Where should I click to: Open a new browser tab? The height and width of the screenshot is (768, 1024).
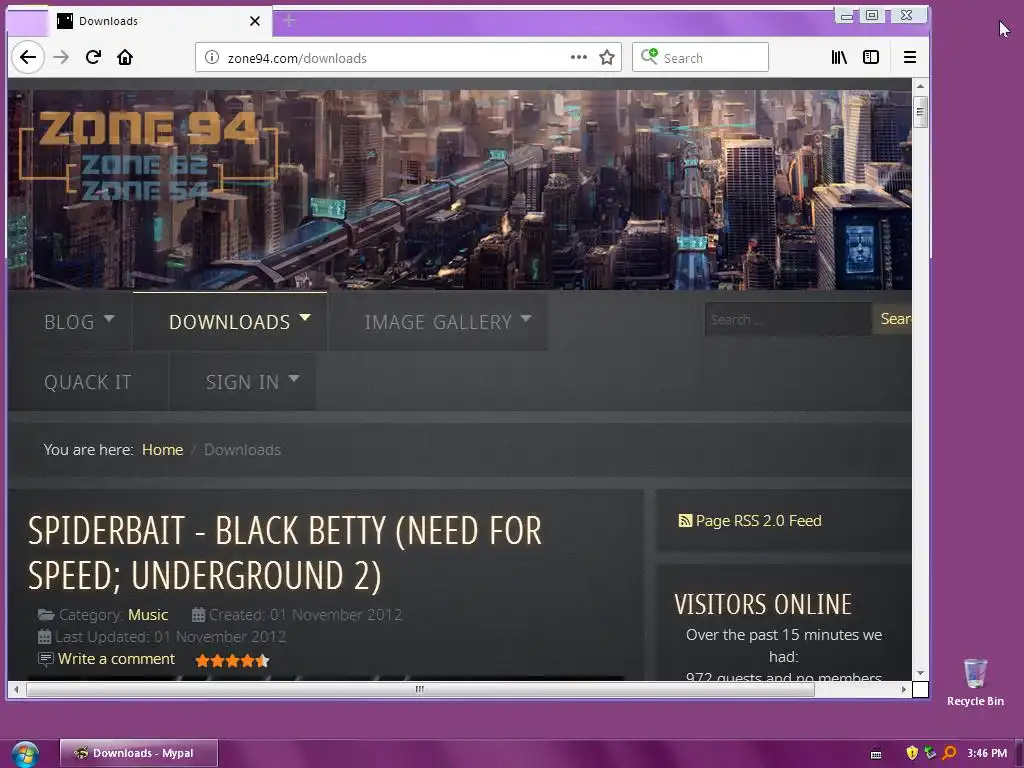pyautogui.click(x=289, y=21)
